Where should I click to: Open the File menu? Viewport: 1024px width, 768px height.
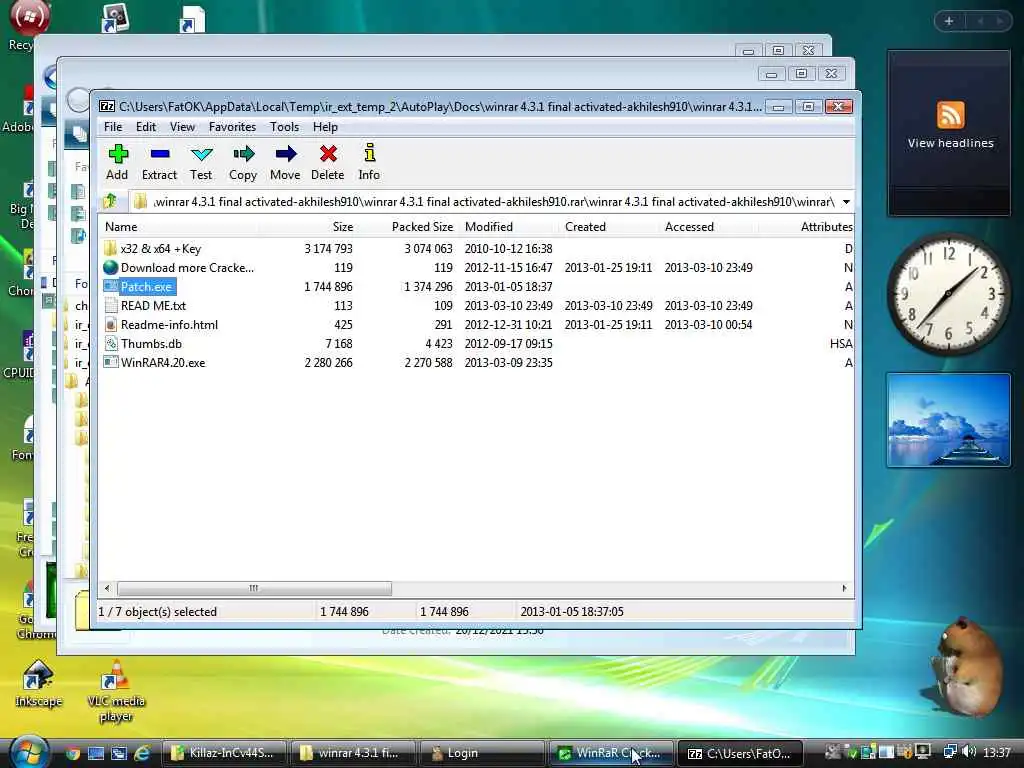tap(113, 127)
